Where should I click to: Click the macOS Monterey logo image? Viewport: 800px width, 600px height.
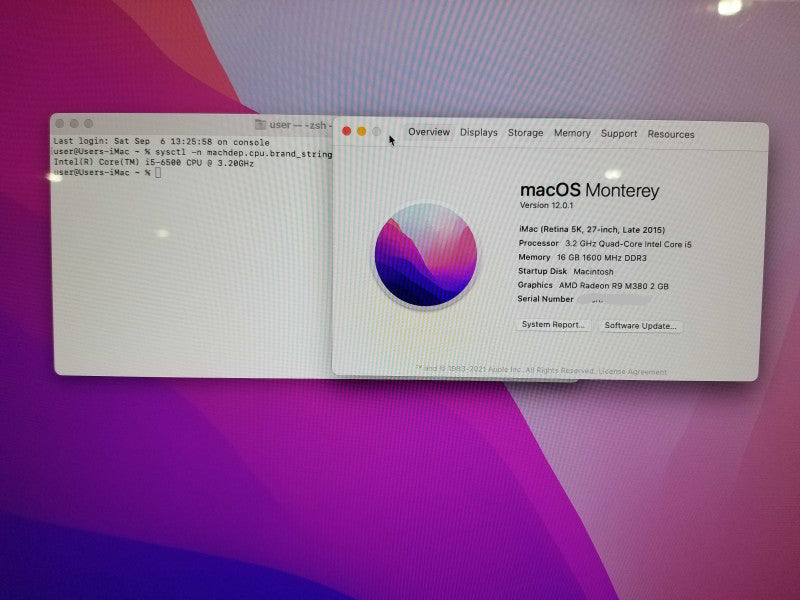click(426, 255)
